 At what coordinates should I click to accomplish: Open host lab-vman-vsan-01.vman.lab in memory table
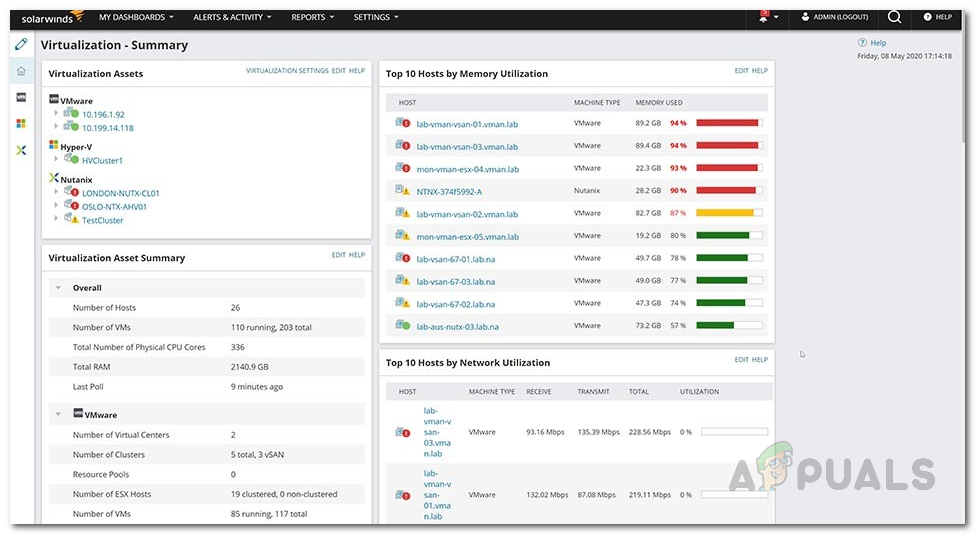(x=467, y=124)
